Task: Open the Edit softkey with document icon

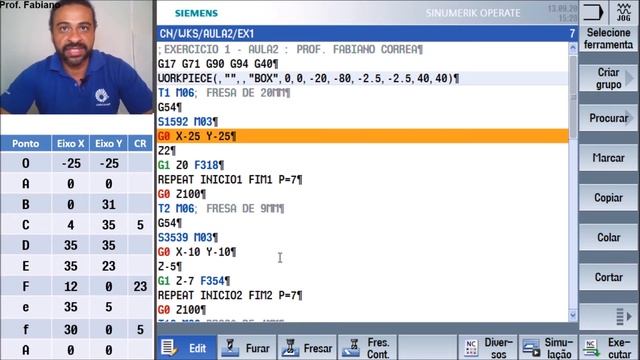Action: point(187,348)
